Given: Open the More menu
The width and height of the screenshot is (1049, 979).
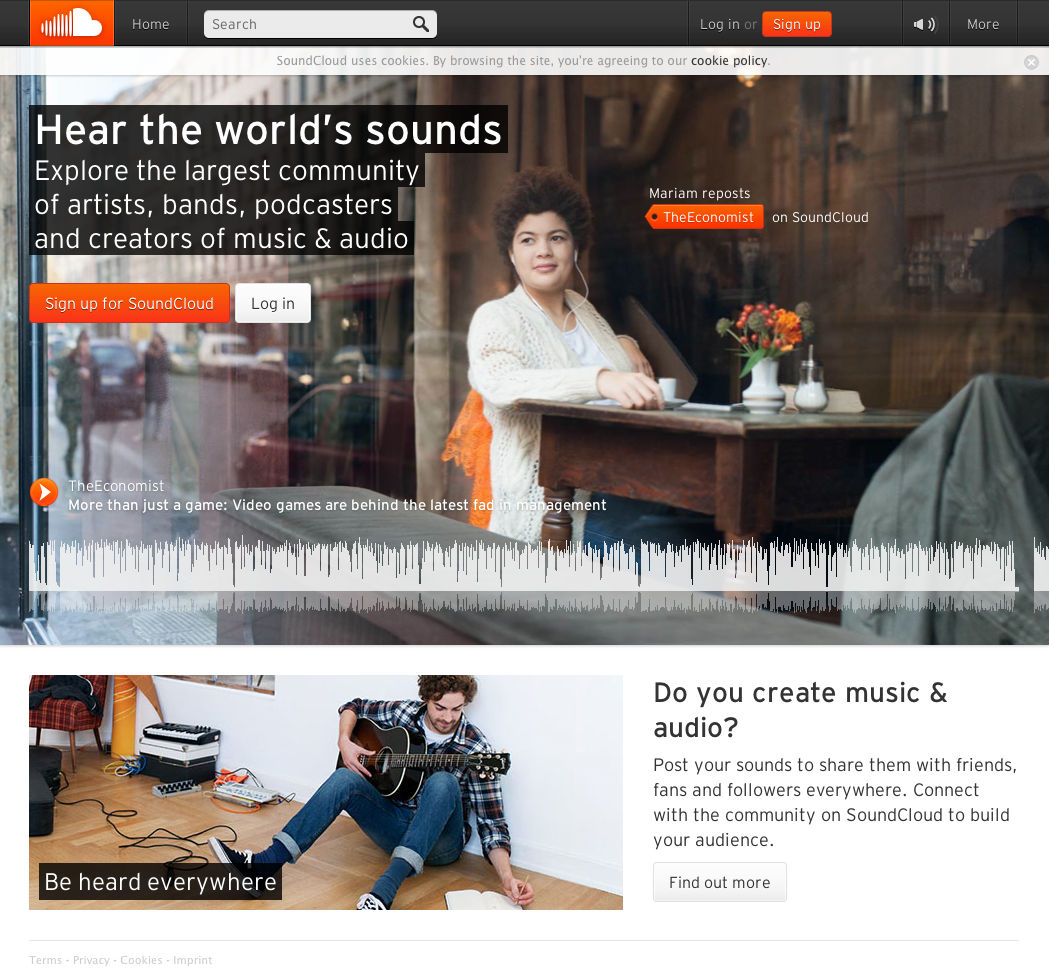Looking at the screenshot, I should click(982, 24).
